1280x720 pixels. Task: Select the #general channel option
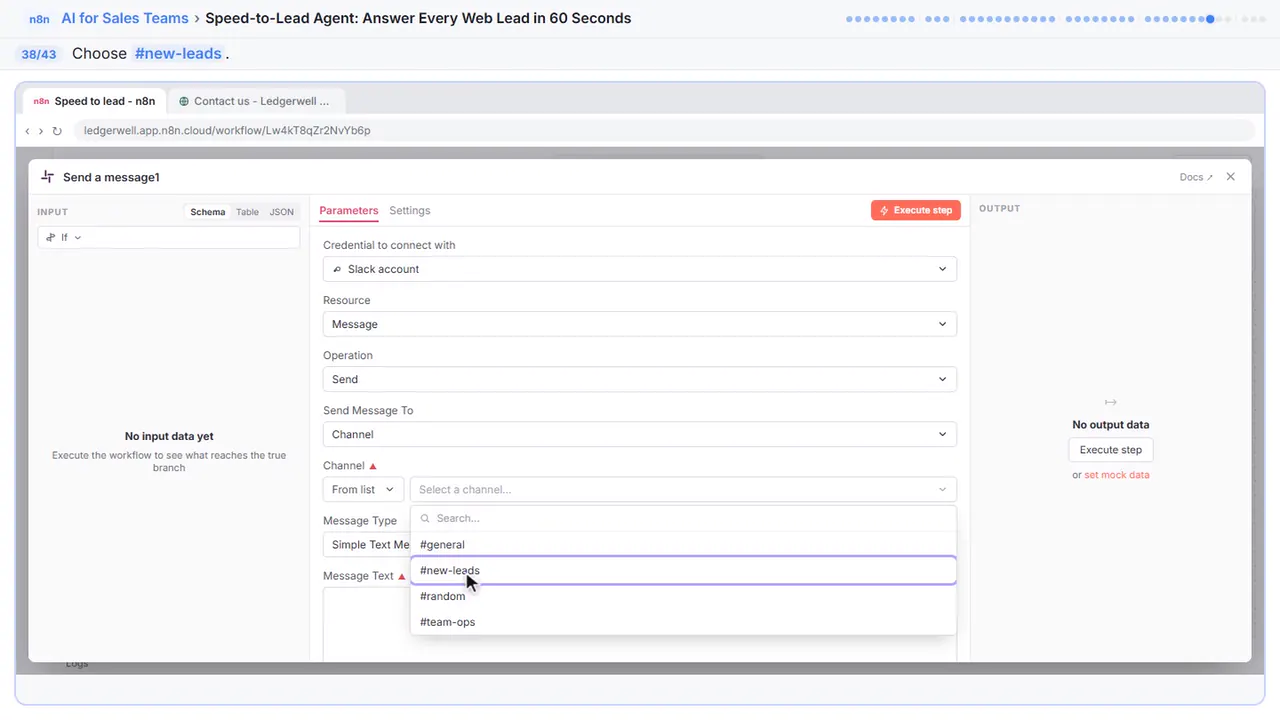coord(683,544)
